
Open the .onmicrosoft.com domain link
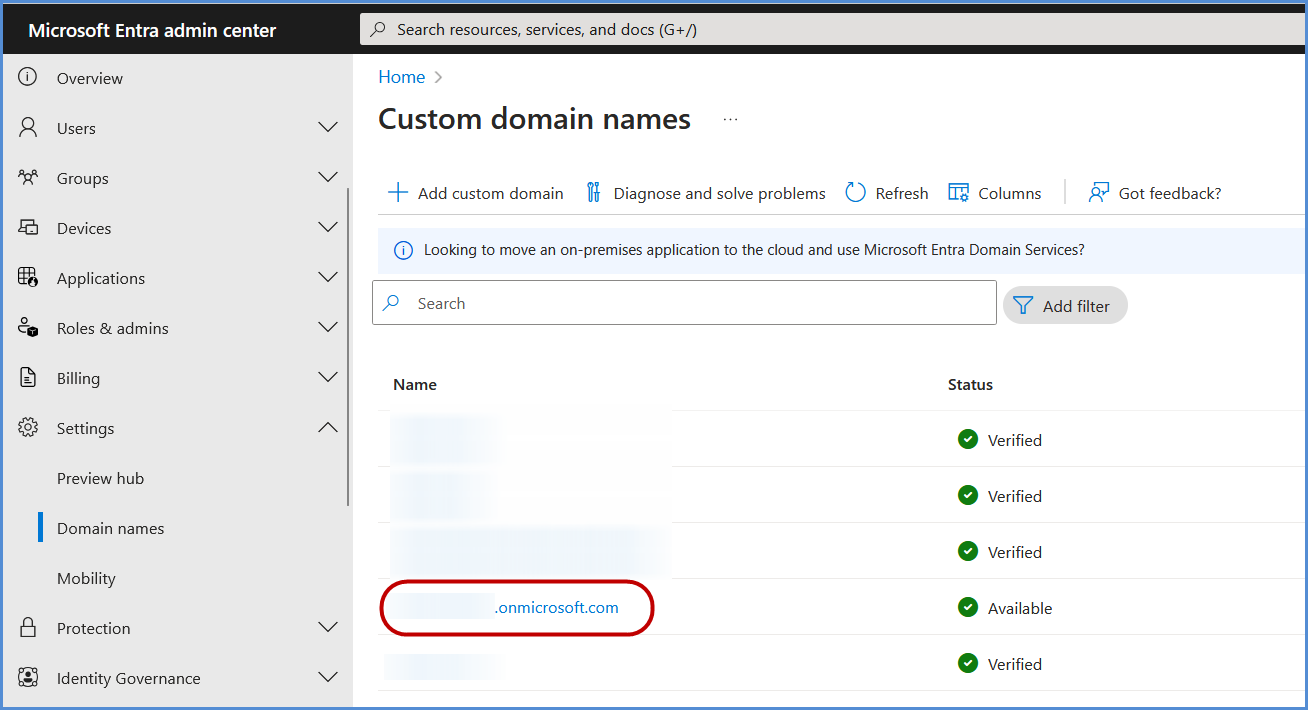[556, 608]
